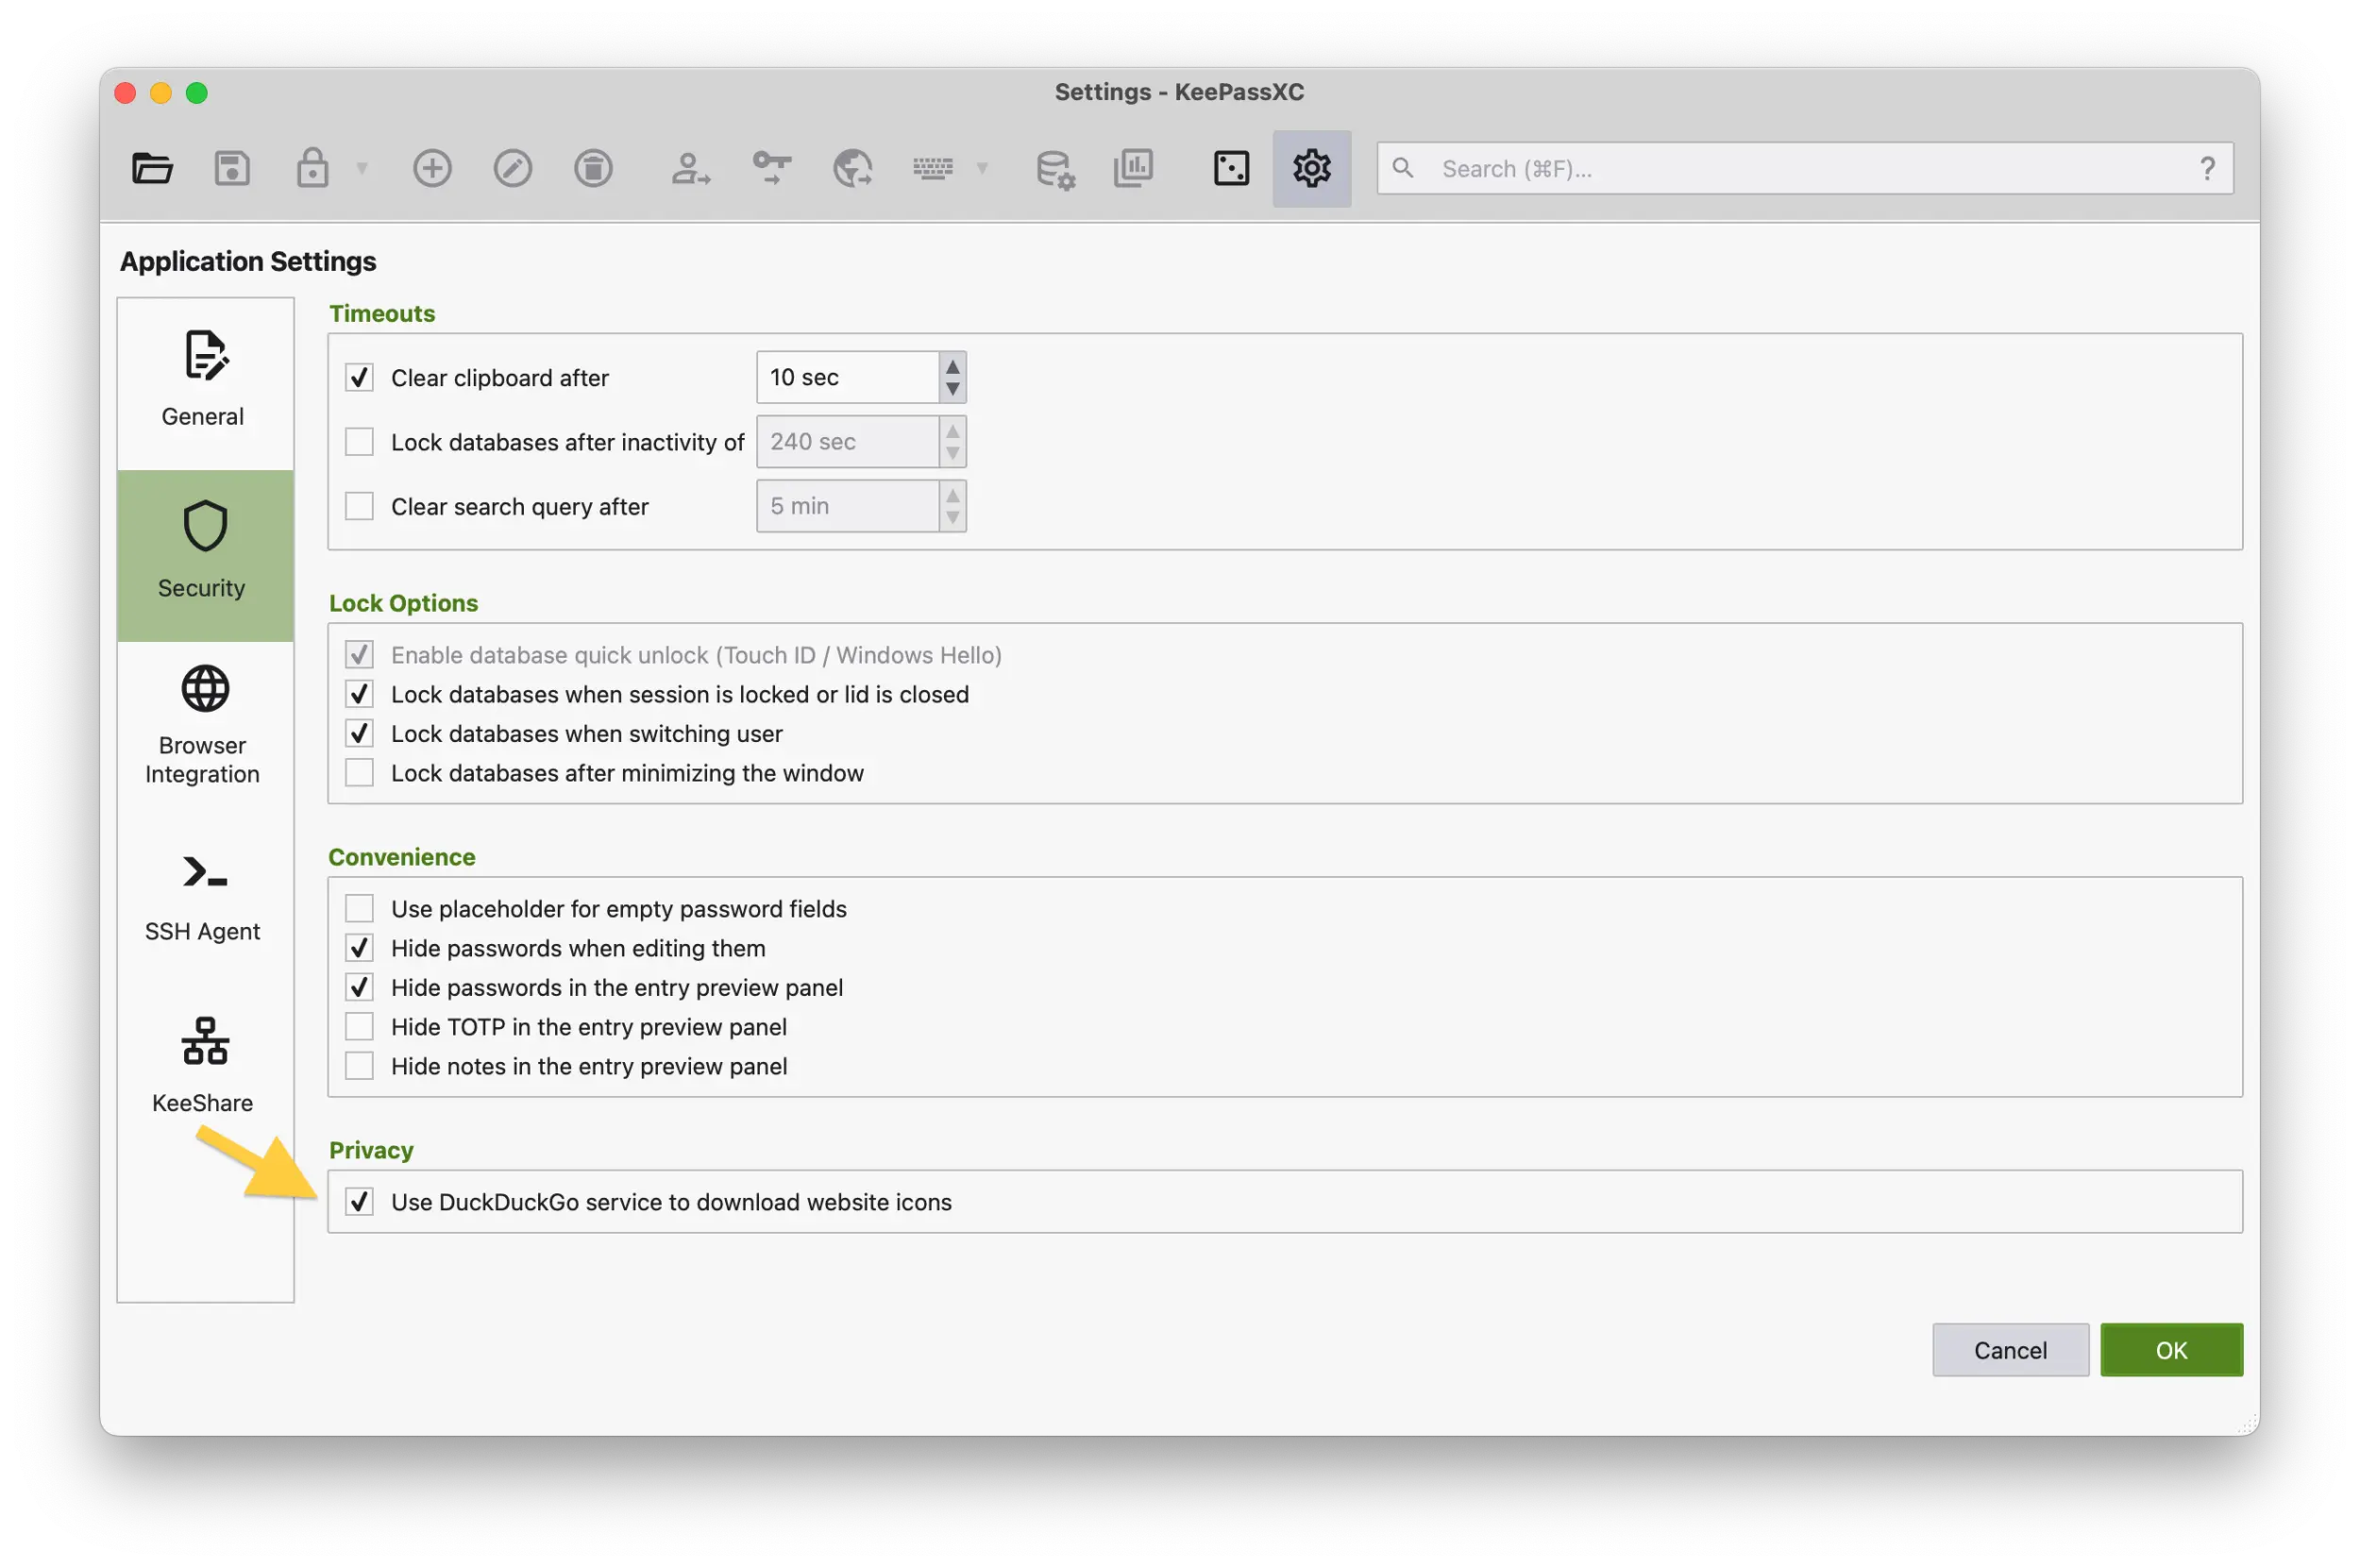
Task: Open a database file
Action: tap(152, 168)
